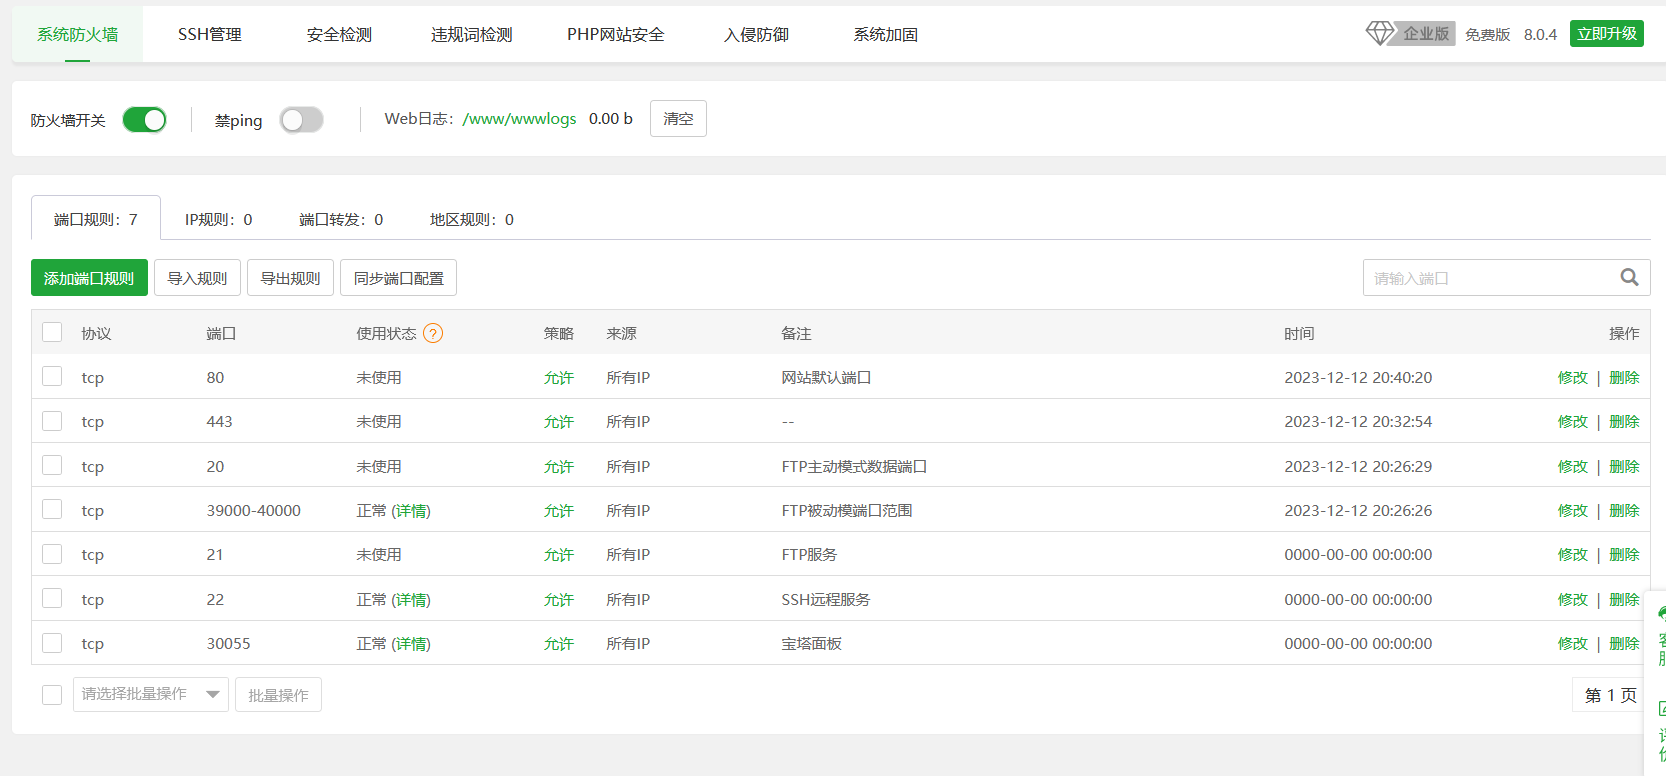
Task: Click the enterprise edition diamond icon
Action: [x=1380, y=34]
